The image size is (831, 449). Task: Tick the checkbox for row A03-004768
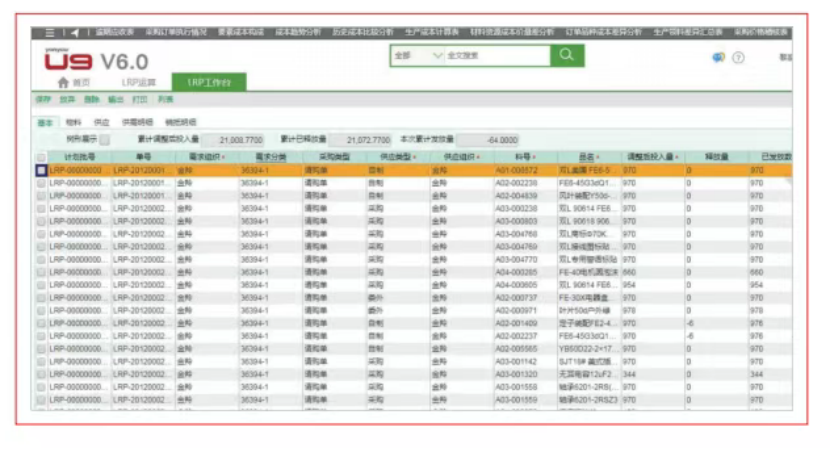pos(41,234)
